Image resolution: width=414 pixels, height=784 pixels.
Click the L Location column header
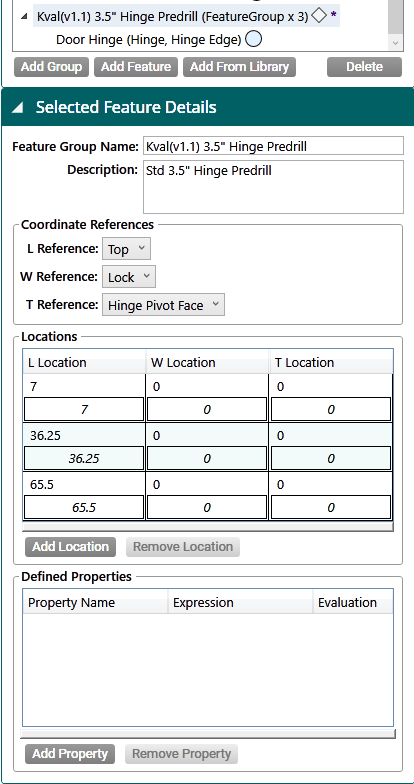84,362
